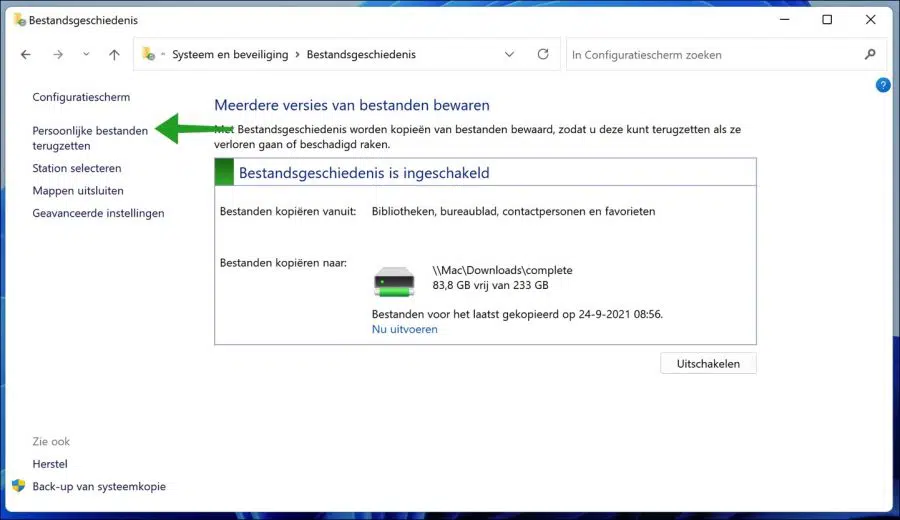
Task: Open the Herstel link
Action: point(50,464)
